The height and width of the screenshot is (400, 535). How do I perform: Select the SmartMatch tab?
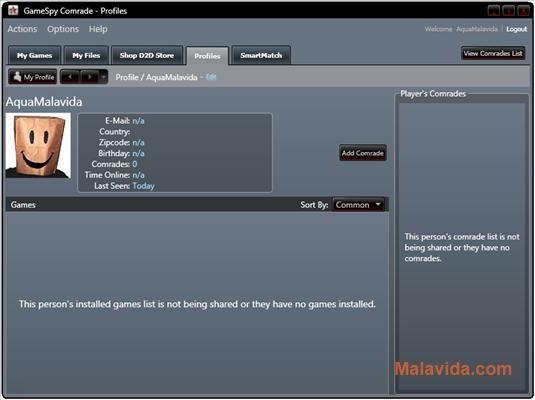point(261,55)
